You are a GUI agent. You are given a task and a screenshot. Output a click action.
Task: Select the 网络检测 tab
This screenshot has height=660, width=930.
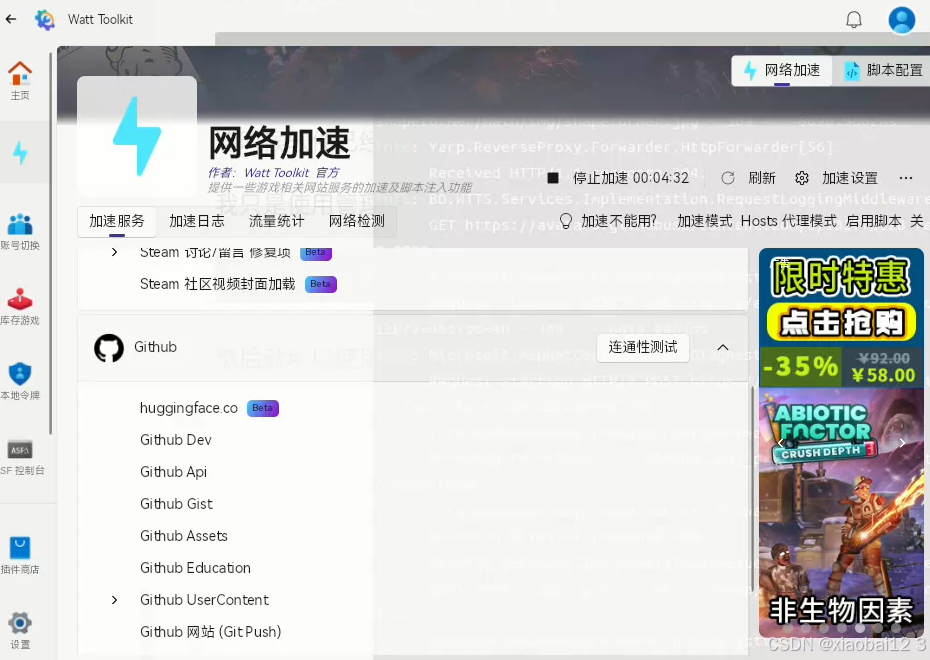click(356, 221)
